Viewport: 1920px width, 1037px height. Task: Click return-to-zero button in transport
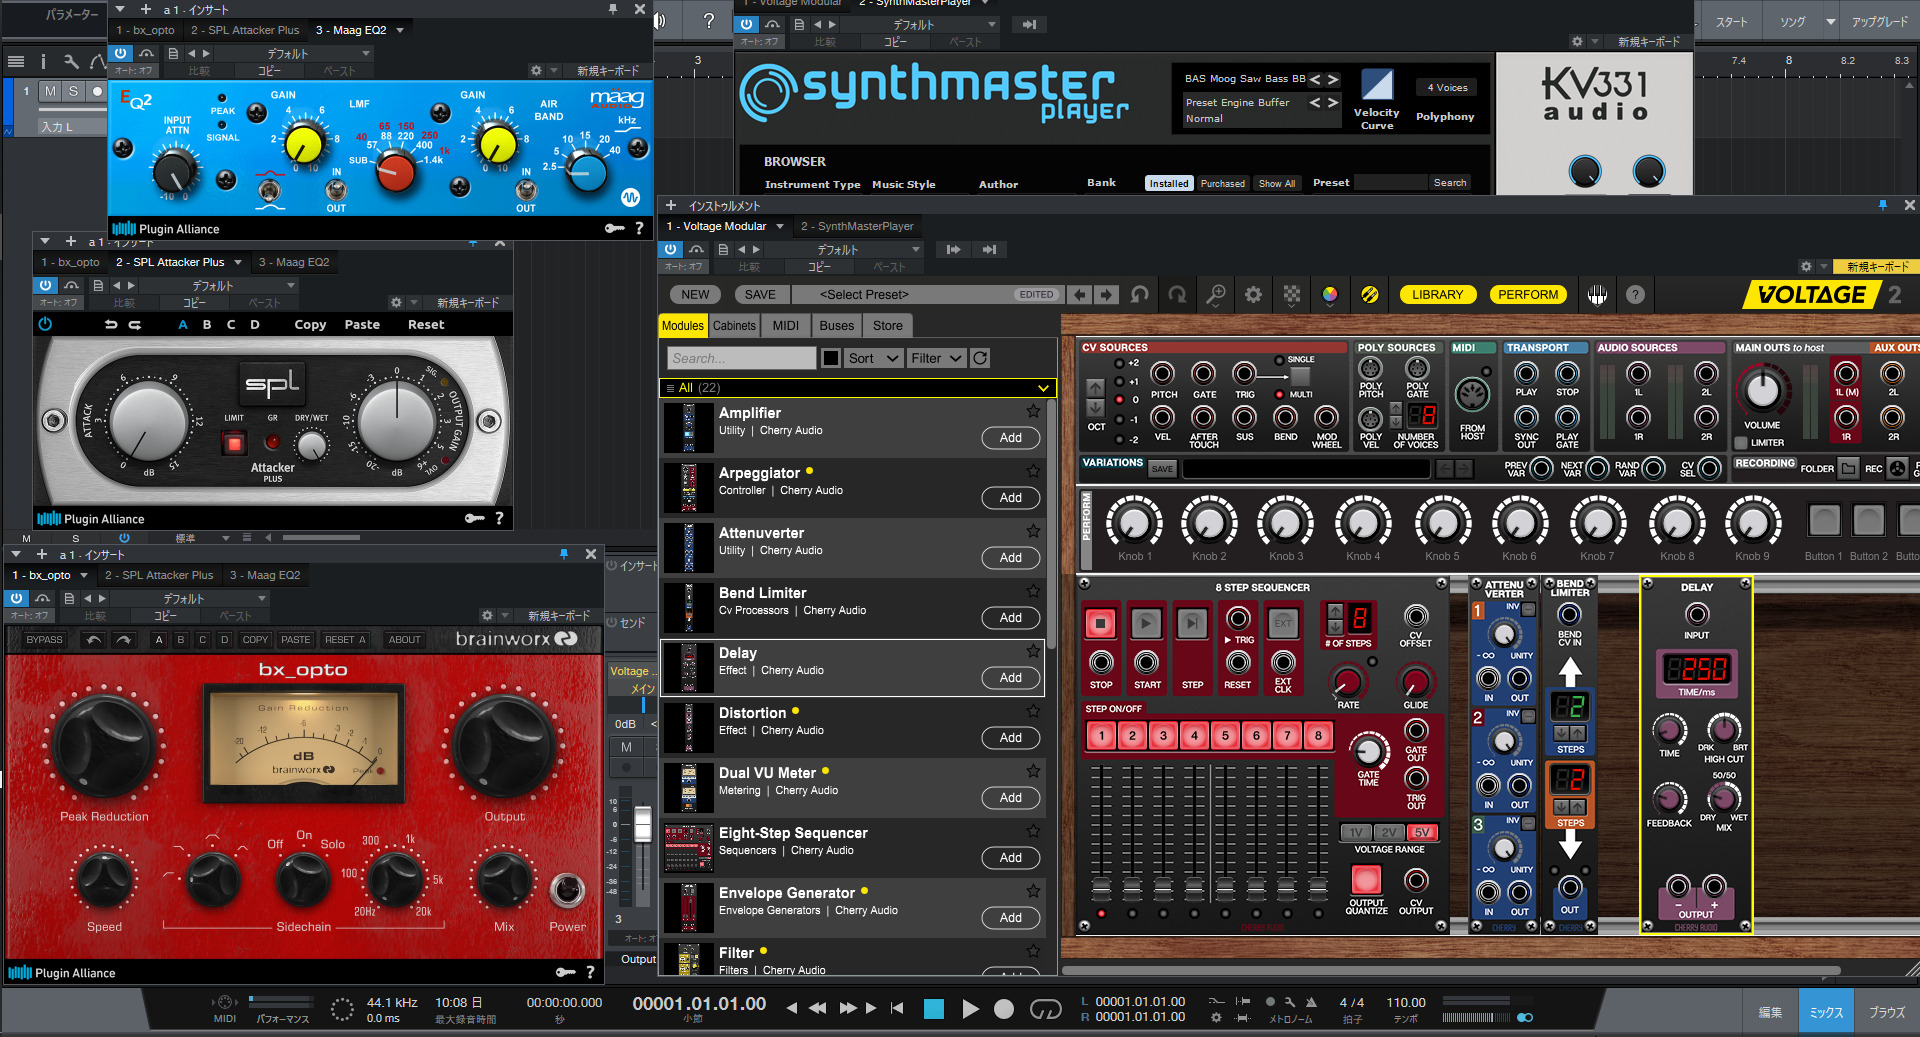(897, 1008)
